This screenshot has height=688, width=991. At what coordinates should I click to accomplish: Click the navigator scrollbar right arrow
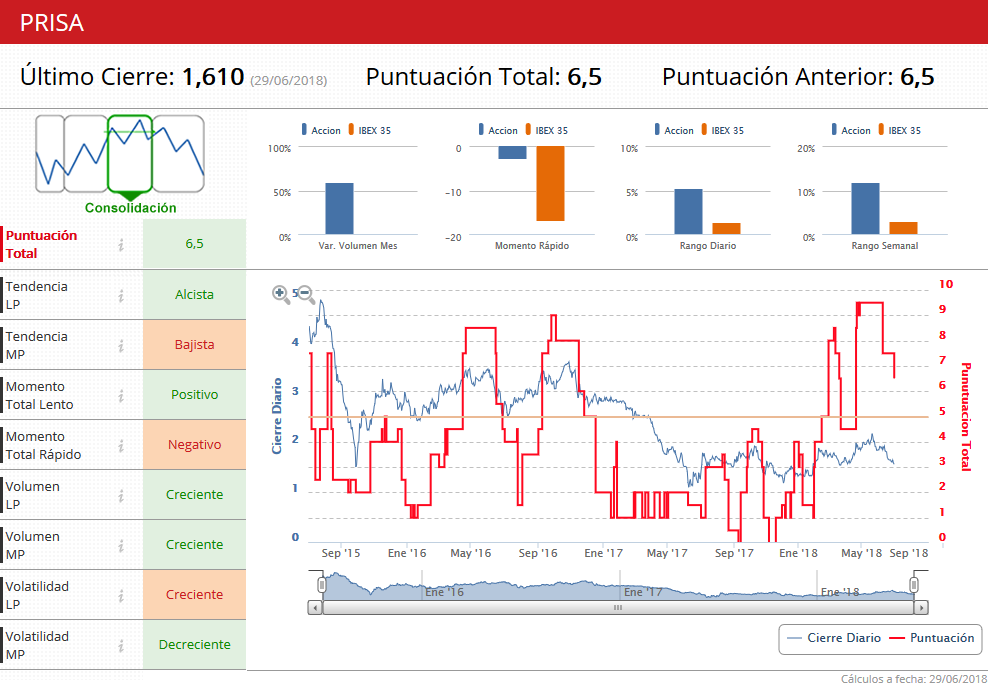[921, 608]
